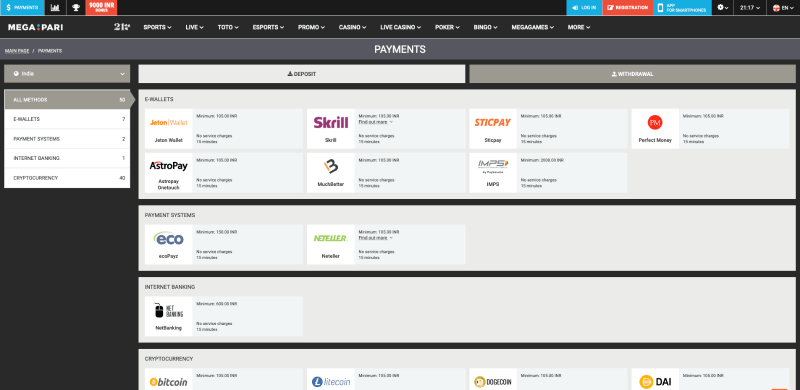Select the ecoPayz logo

point(168,238)
